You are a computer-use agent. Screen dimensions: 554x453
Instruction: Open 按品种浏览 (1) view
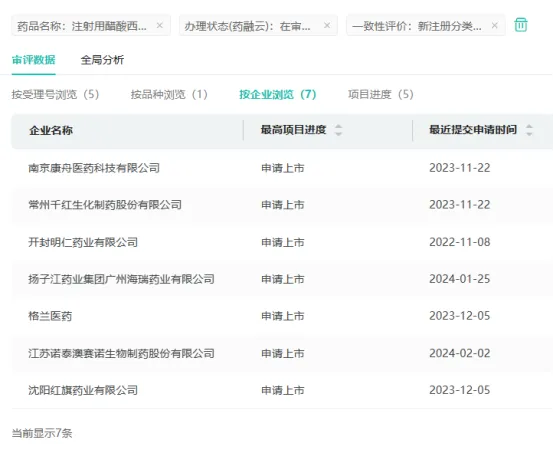(169, 94)
